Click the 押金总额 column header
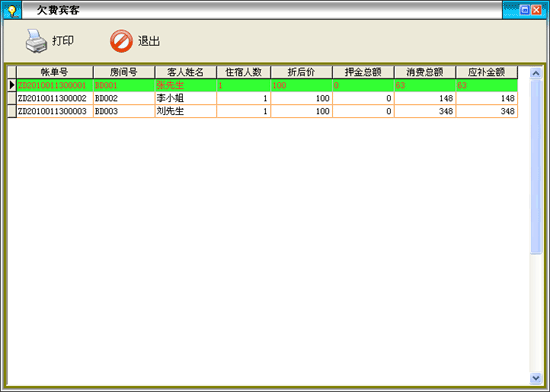This screenshot has height=392, width=550. (363, 72)
